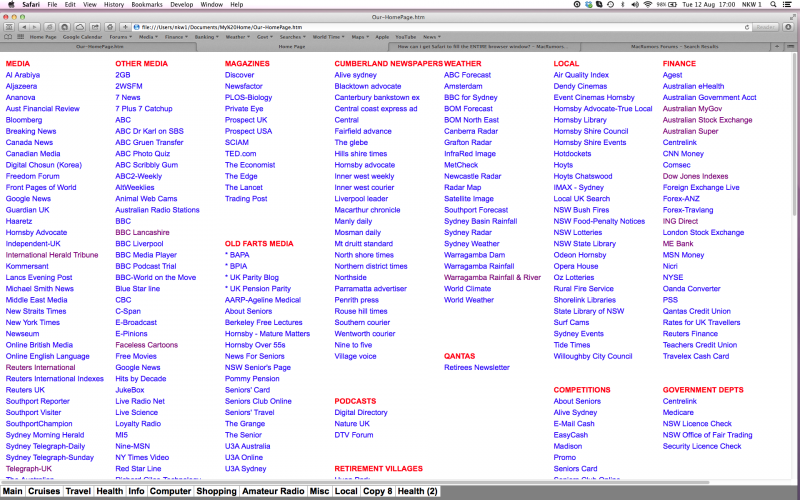The image size is (800, 500).
Task: Expand the News bookmarks dropdown
Action: (x=432, y=37)
